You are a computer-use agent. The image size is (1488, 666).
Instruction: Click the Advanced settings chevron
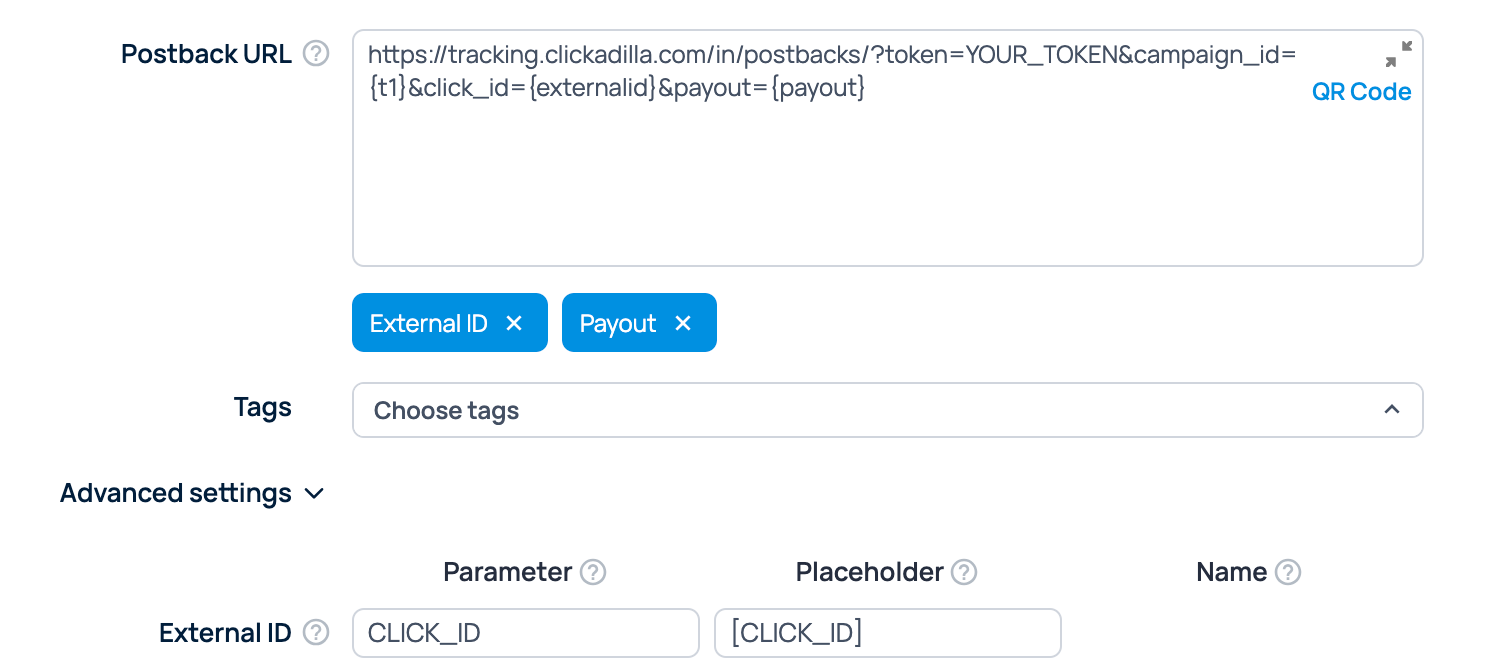coord(314,492)
